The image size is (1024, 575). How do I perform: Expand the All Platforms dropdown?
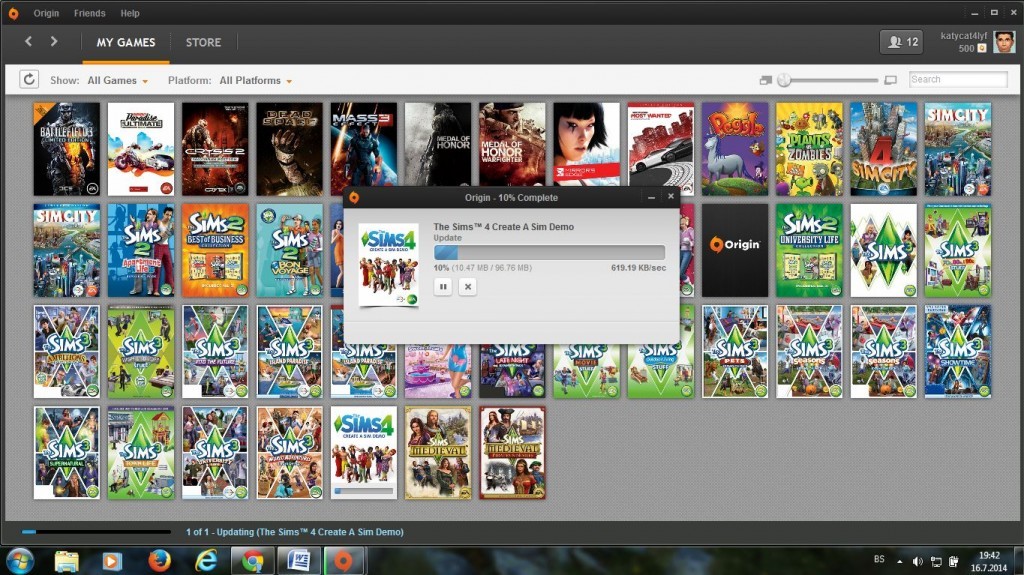[x=255, y=80]
